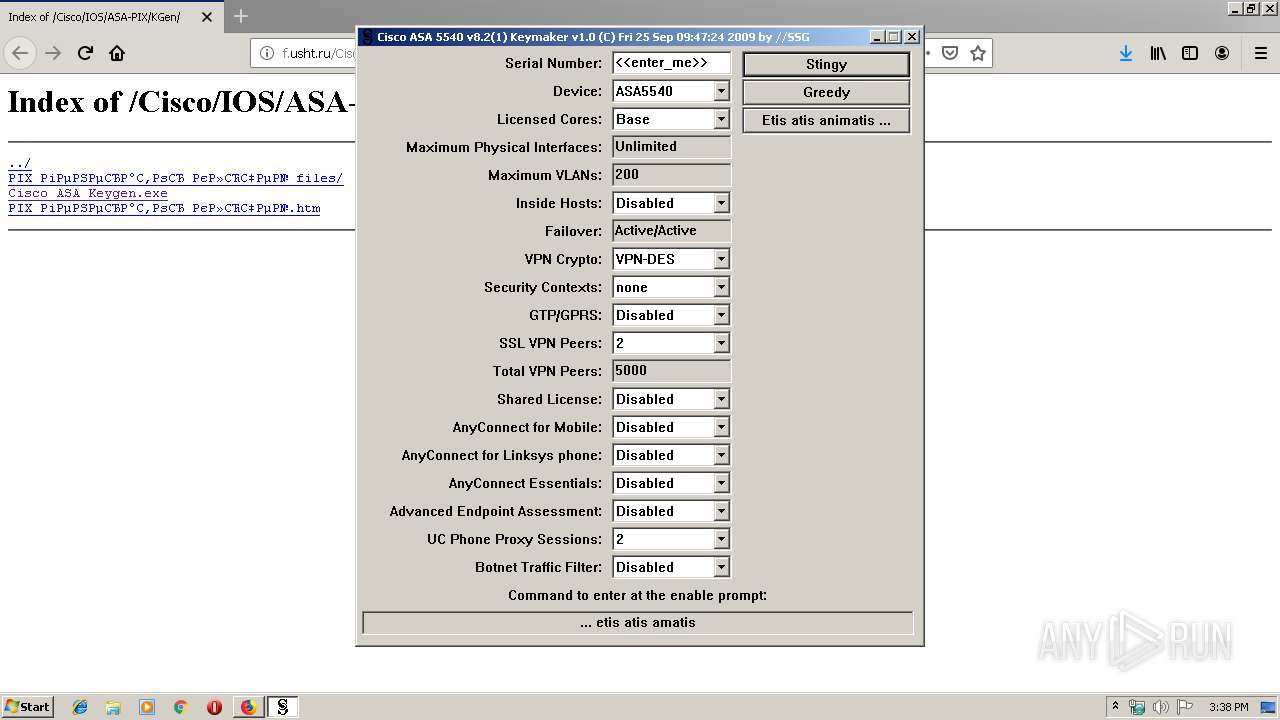Image resolution: width=1280 pixels, height=720 pixels.
Task: Open the VPN Crypto dropdown
Action: tap(721, 259)
